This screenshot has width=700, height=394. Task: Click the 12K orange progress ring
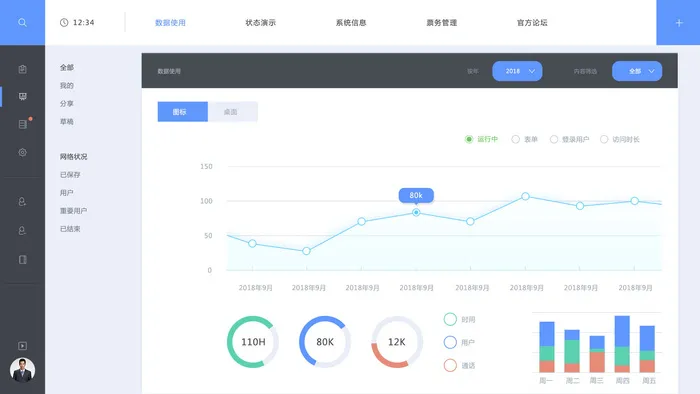click(397, 342)
